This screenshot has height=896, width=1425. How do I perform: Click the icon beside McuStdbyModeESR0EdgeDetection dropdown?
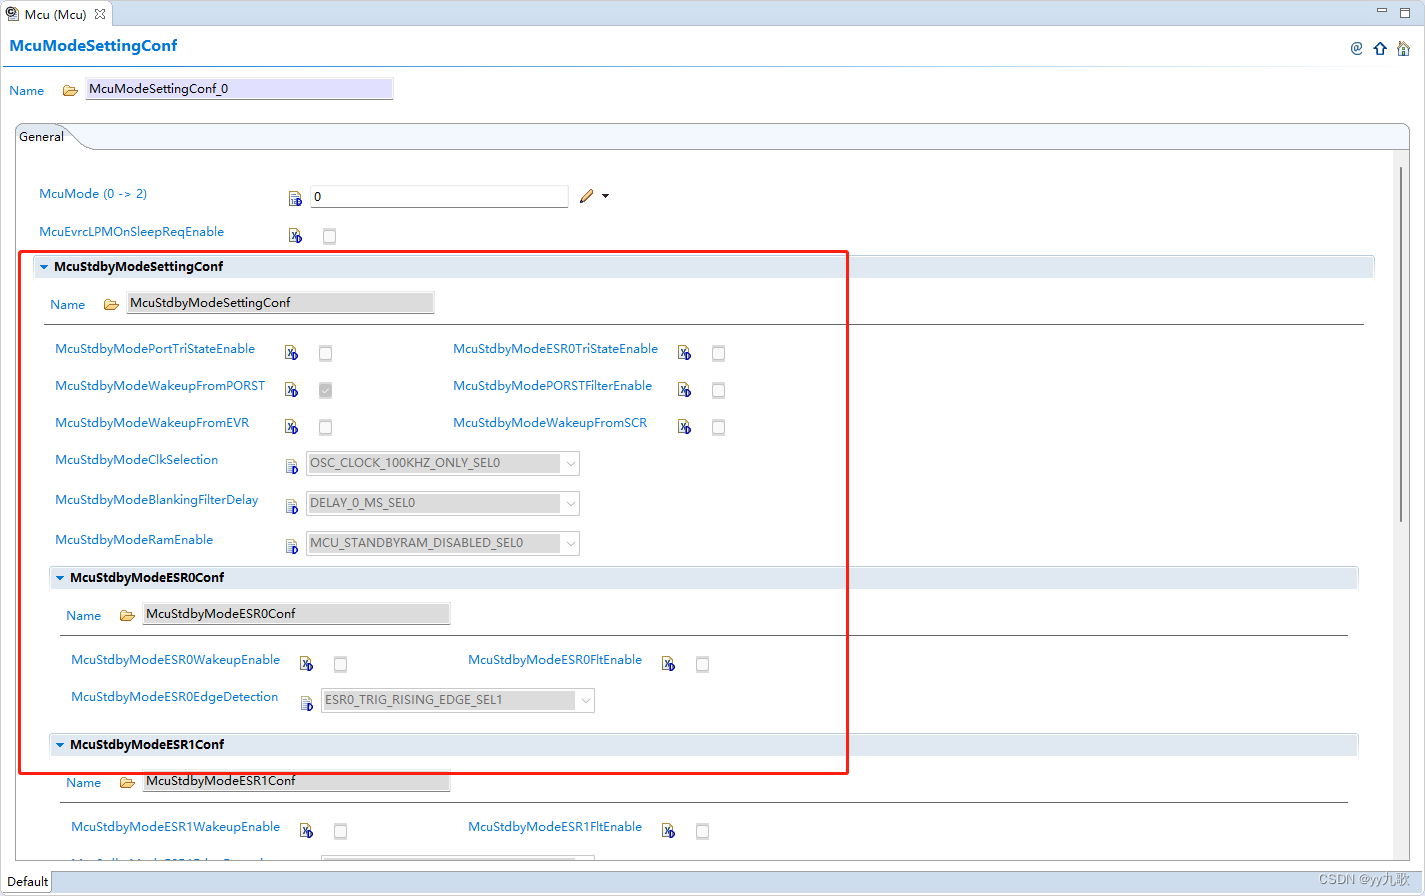pos(307,703)
